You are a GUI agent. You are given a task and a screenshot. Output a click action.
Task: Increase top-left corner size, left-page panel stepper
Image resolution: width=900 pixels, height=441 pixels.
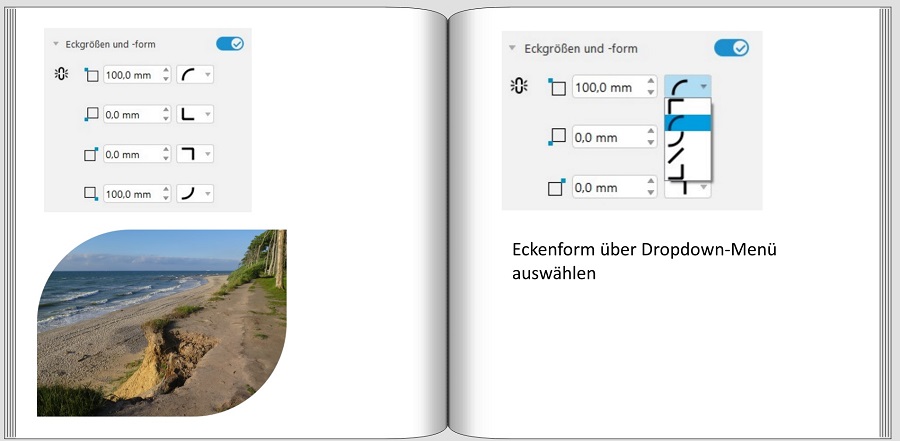pos(166,71)
